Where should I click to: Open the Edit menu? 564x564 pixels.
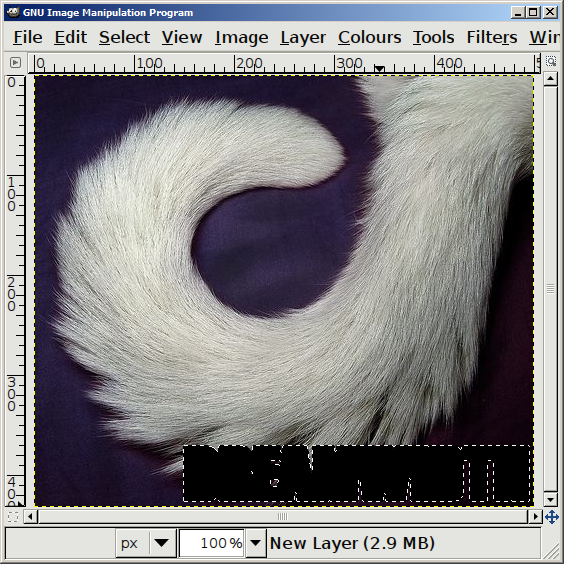coord(70,37)
